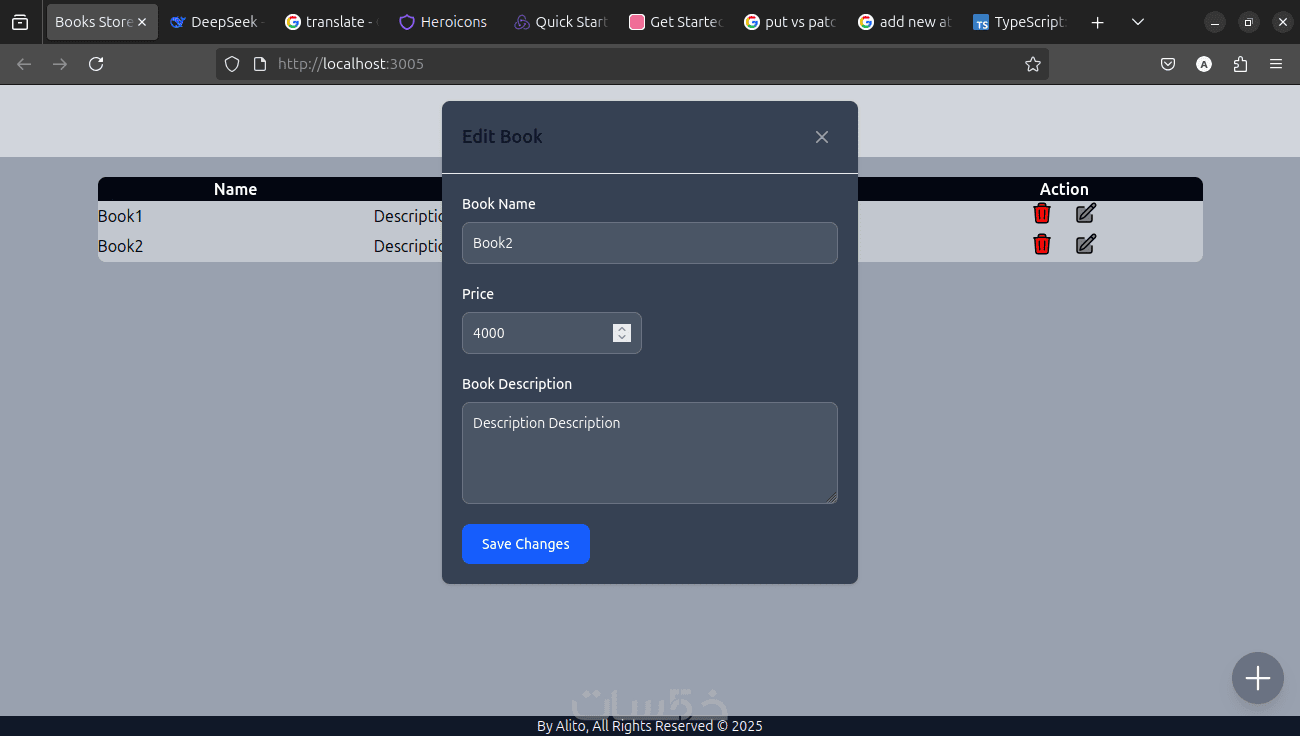Screen dimensions: 1300x736
Task: Open the edit pencil icon for Book2
Action: (x=1086, y=244)
